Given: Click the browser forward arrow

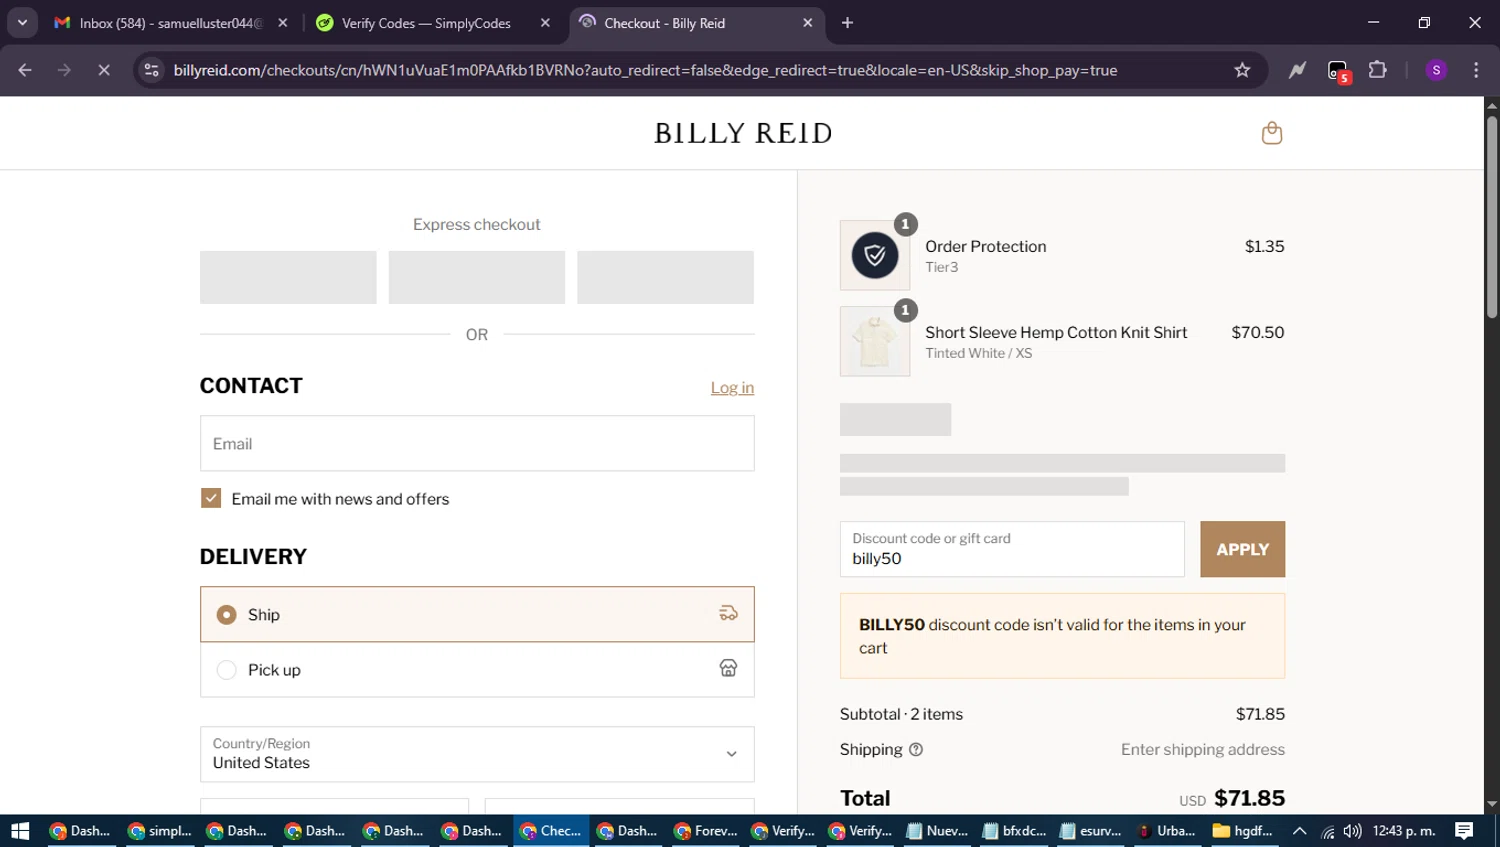Looking at the screenshot, I should click(64, 70).
